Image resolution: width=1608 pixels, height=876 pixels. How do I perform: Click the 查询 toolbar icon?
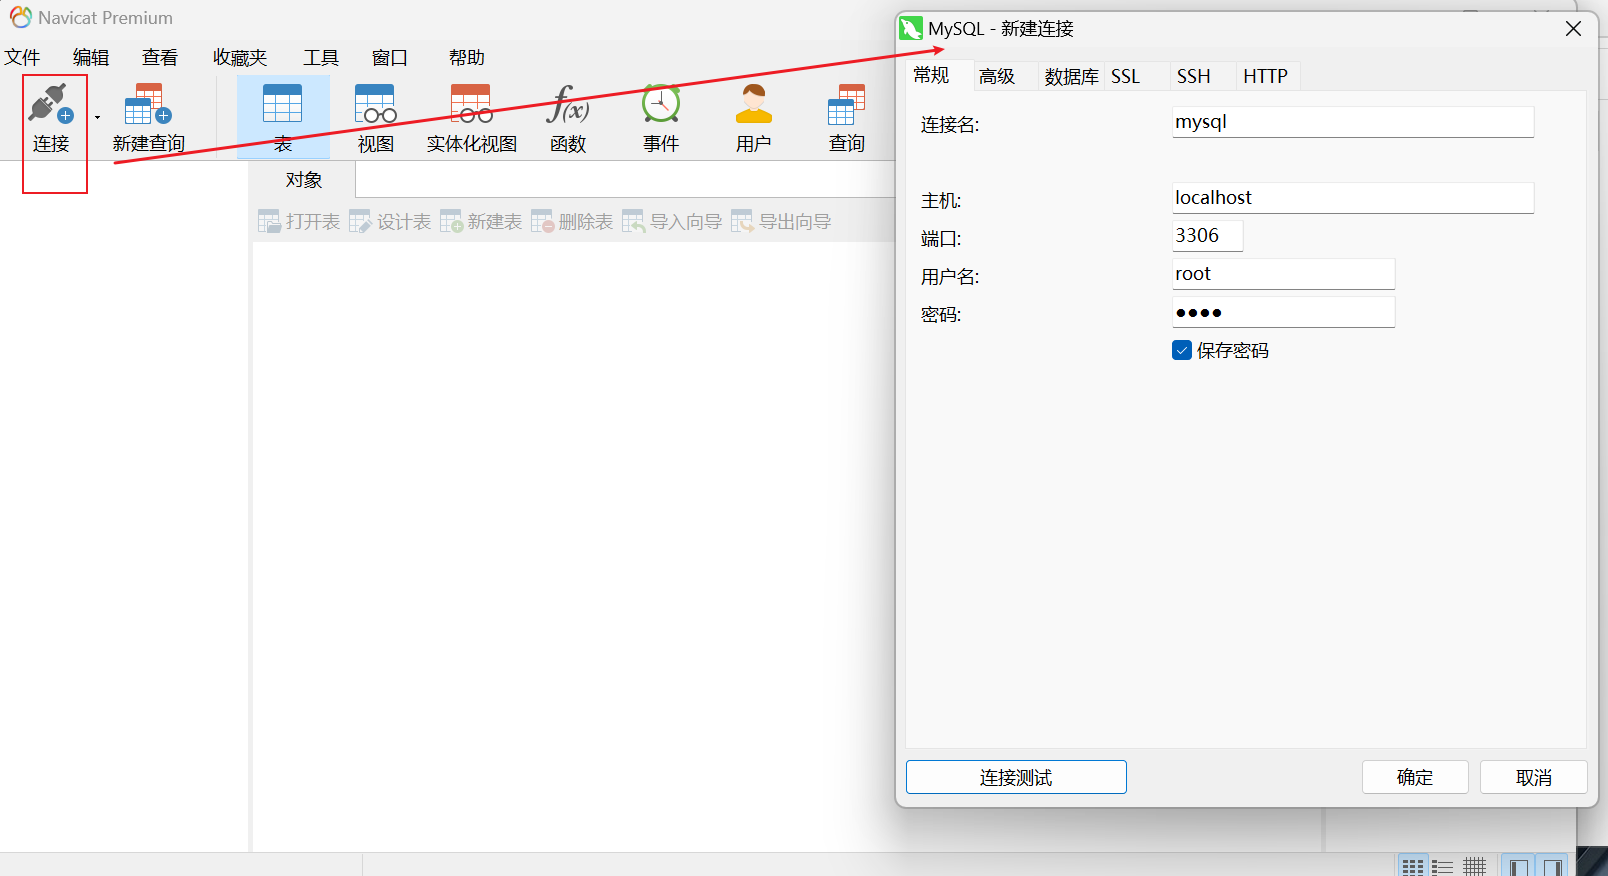coord(846,117)
